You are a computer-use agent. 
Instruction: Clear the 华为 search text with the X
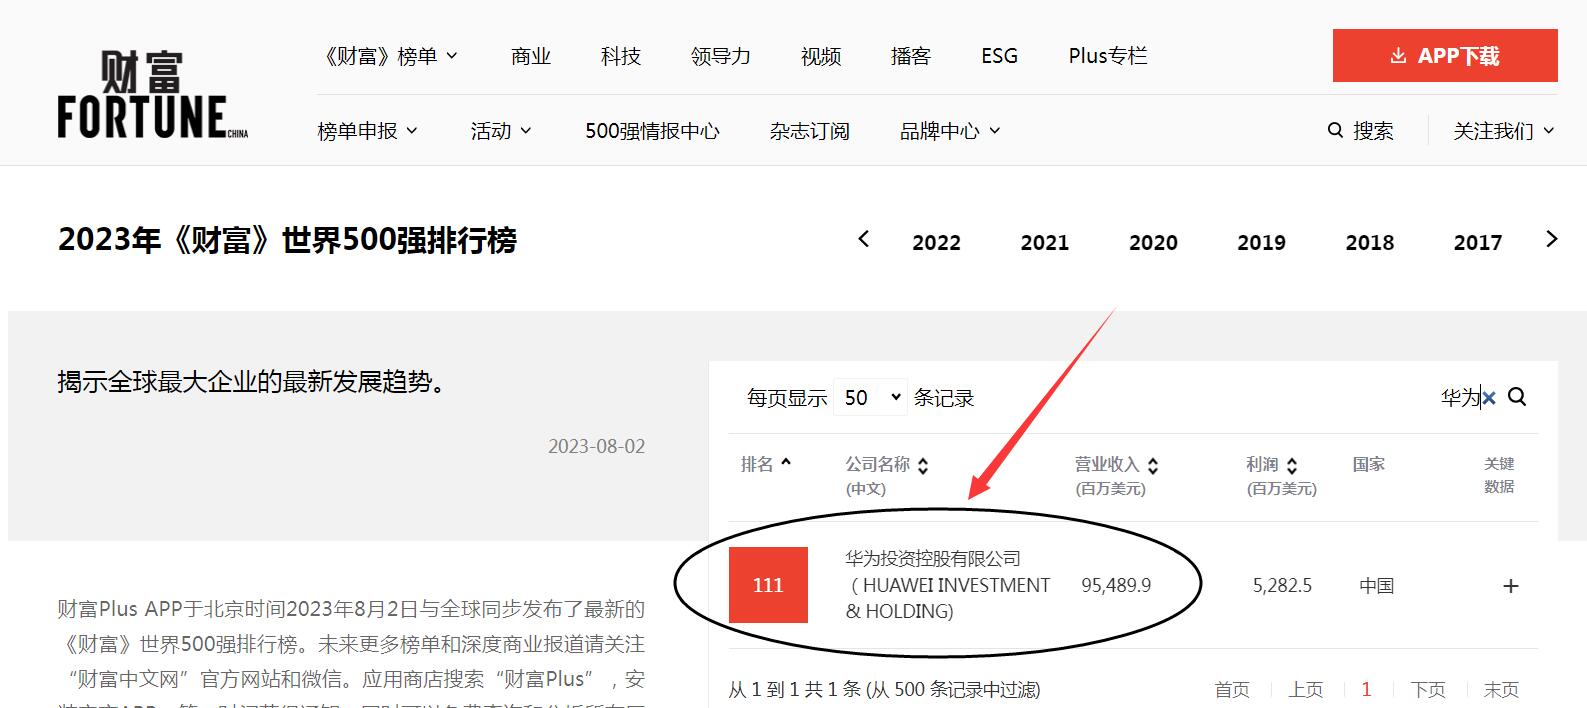click(1489, 398)
